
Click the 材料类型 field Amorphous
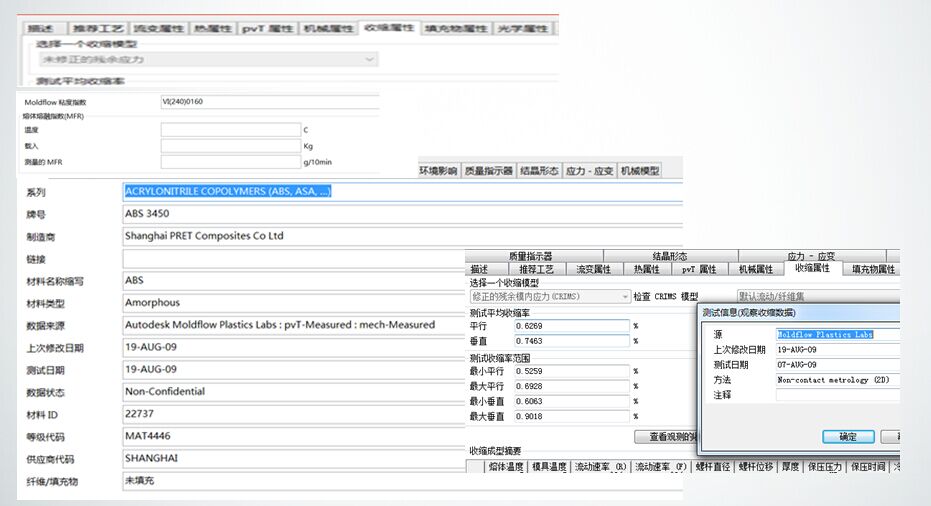[x=294, y=303]
